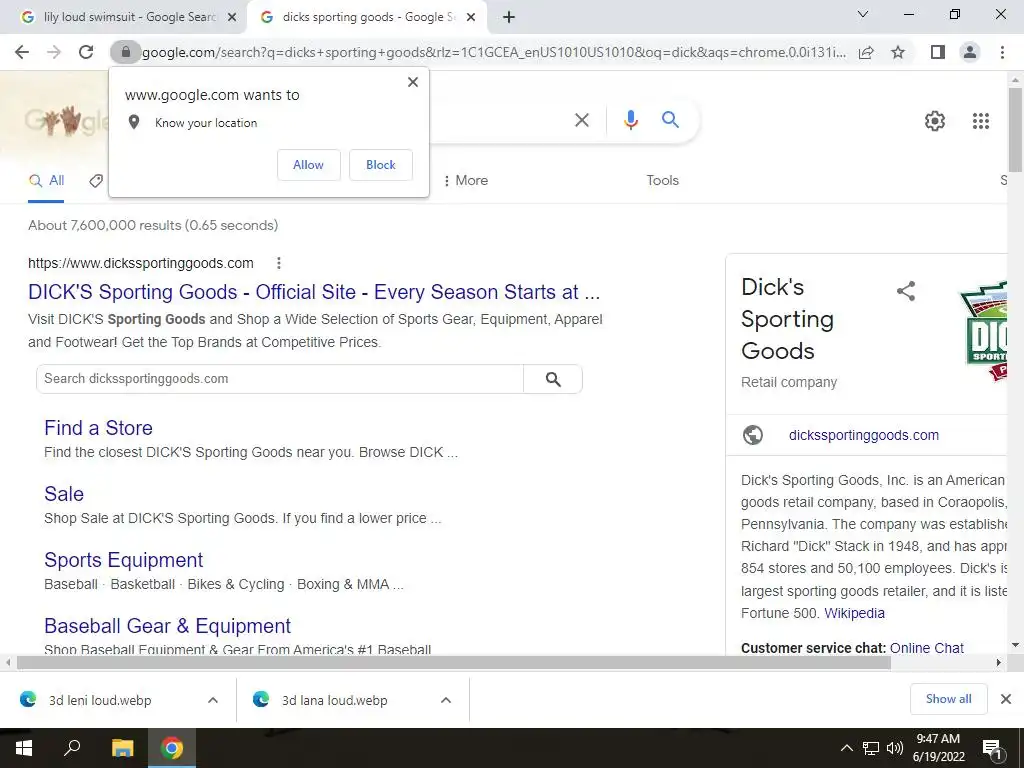Close the downloads bar

[1006, 699]
